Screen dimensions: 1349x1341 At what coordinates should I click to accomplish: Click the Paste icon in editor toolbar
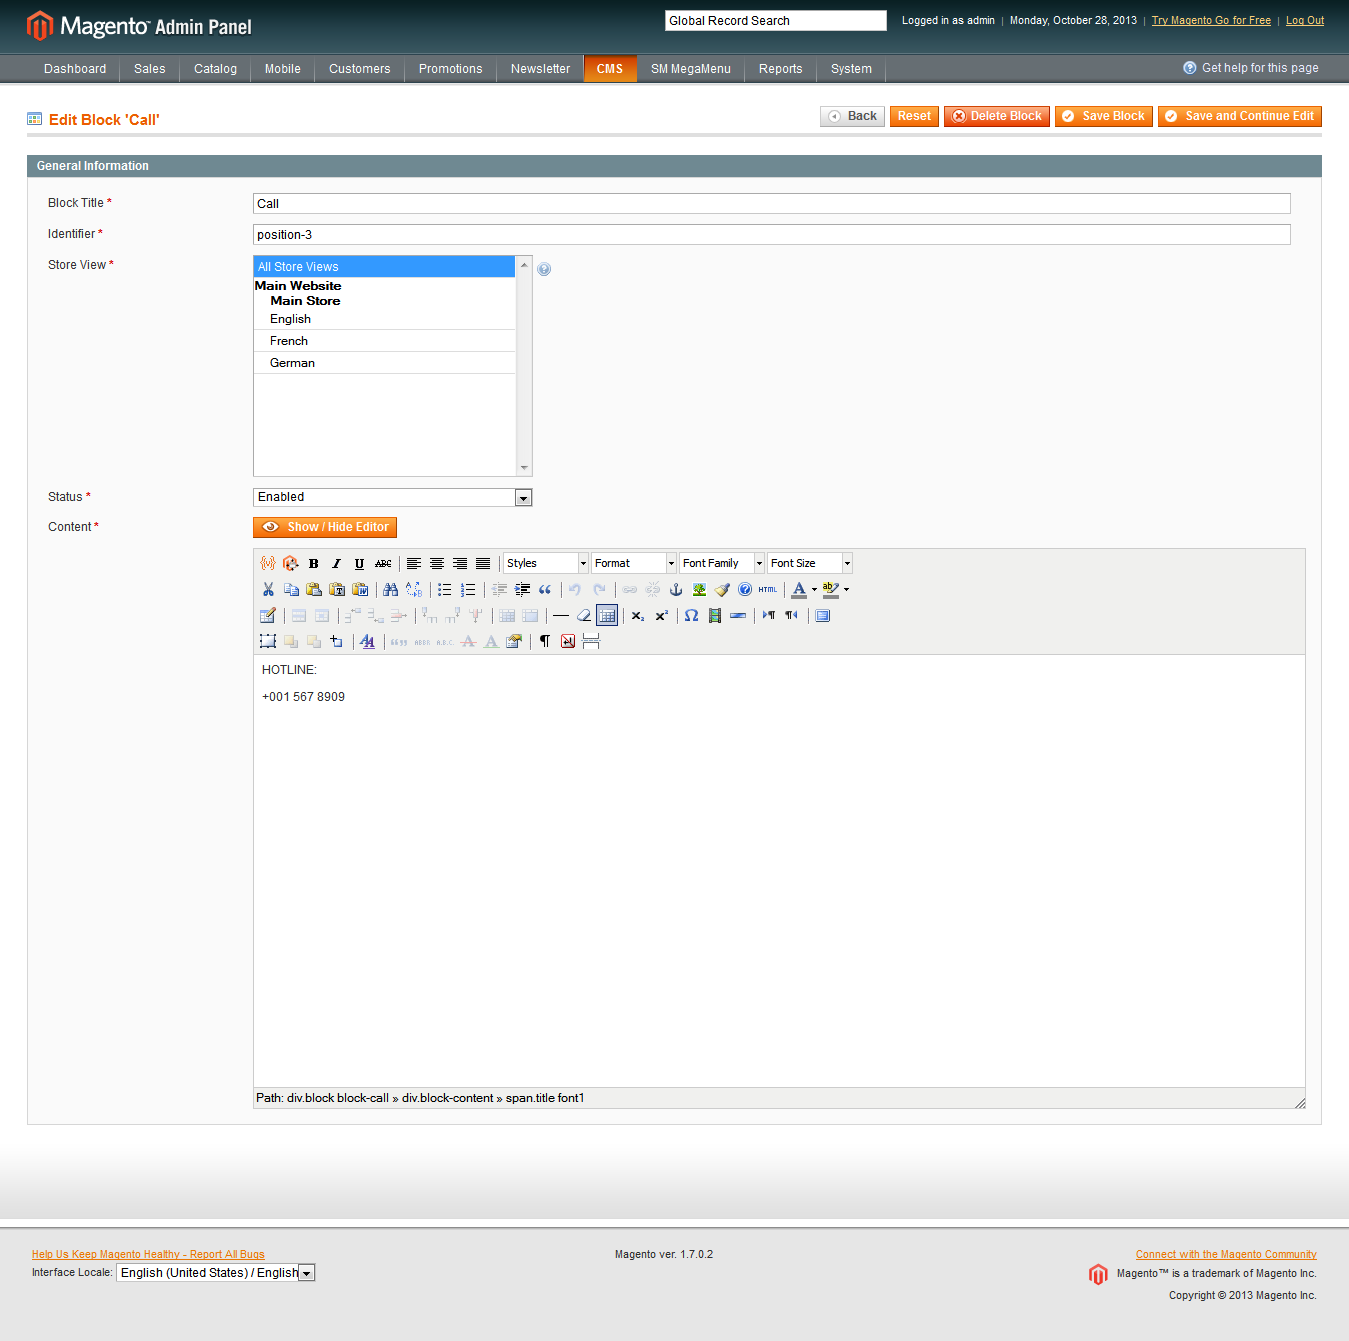314,589
